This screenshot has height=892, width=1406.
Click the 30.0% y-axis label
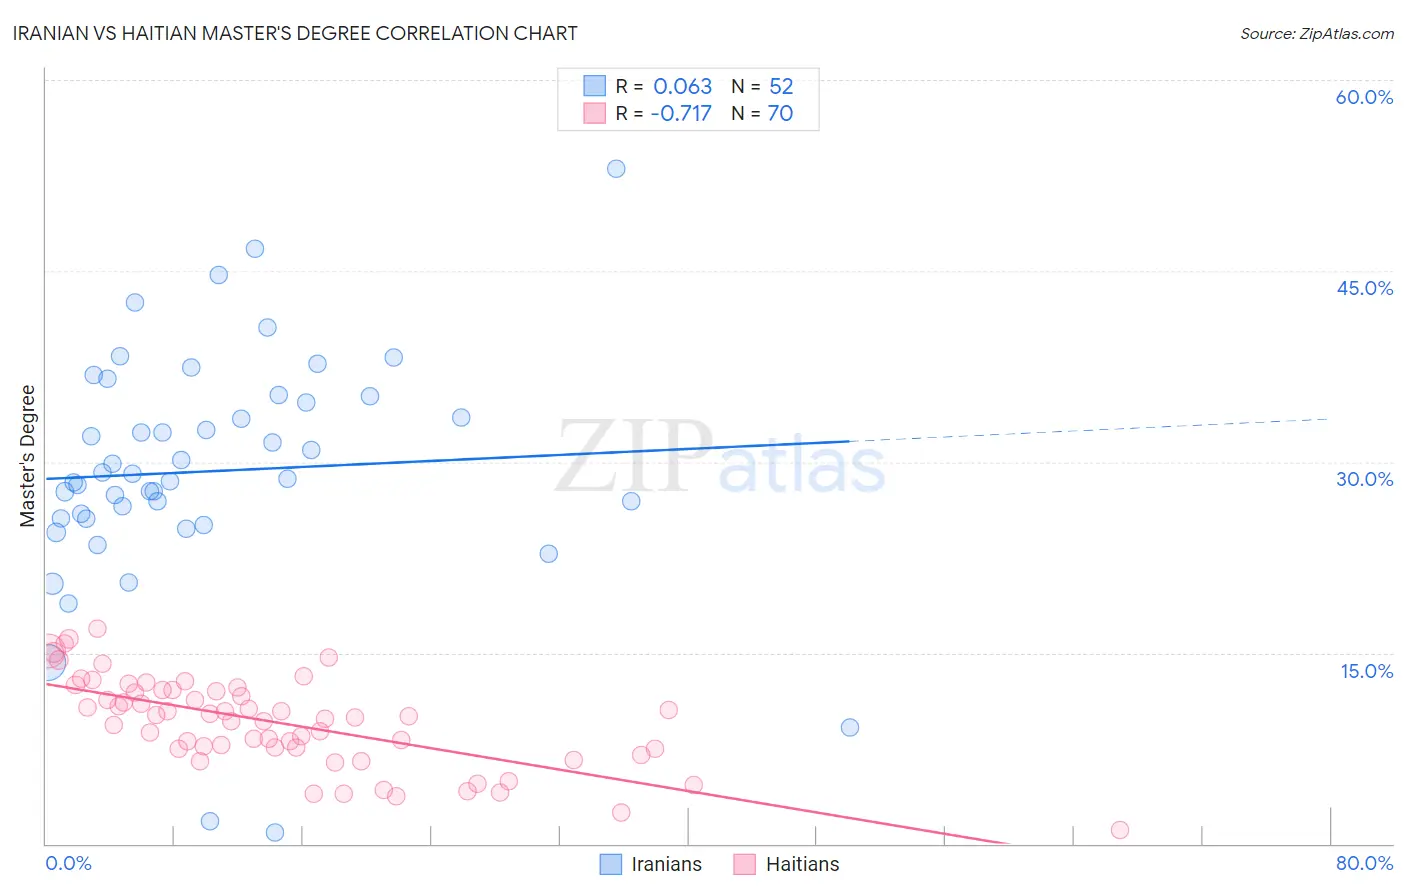click(x=1364, y=479)
